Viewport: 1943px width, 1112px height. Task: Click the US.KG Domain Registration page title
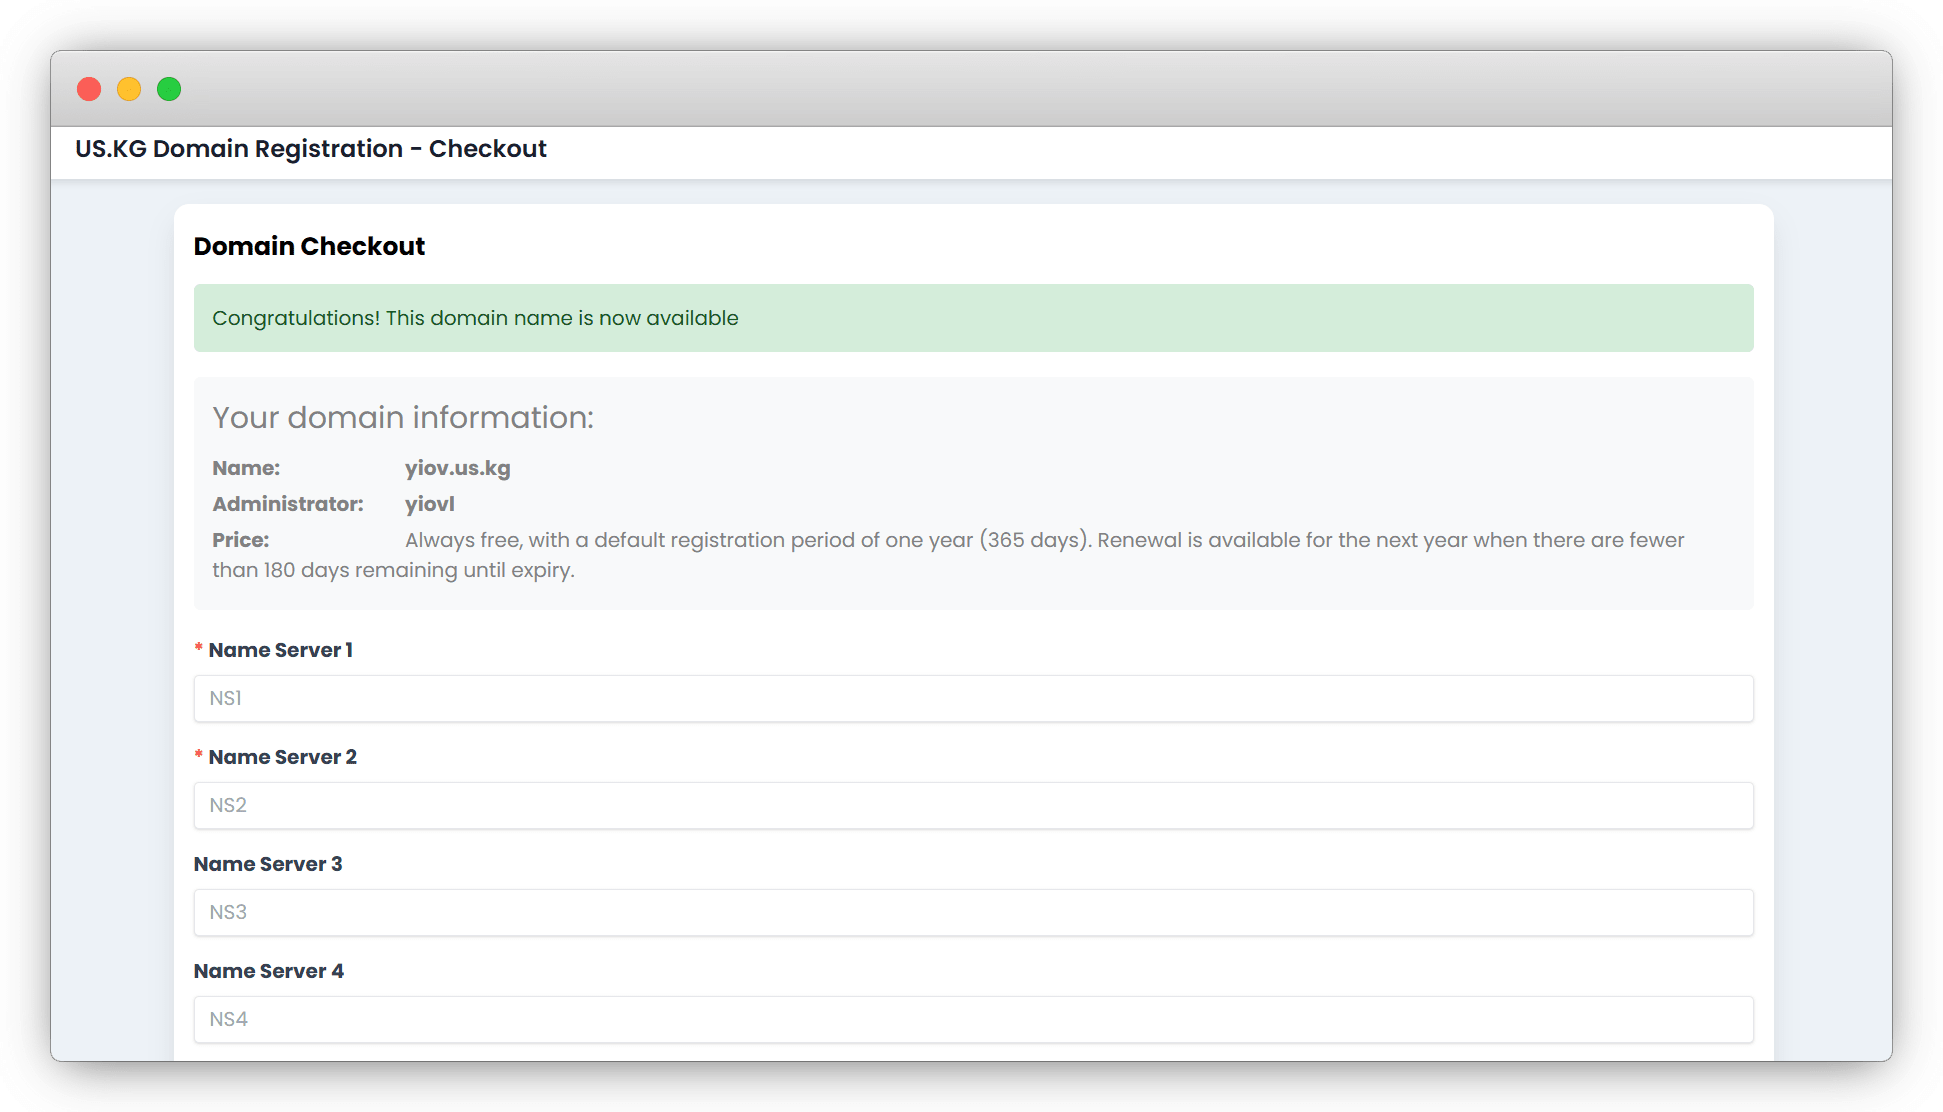(x=310, y=149)
